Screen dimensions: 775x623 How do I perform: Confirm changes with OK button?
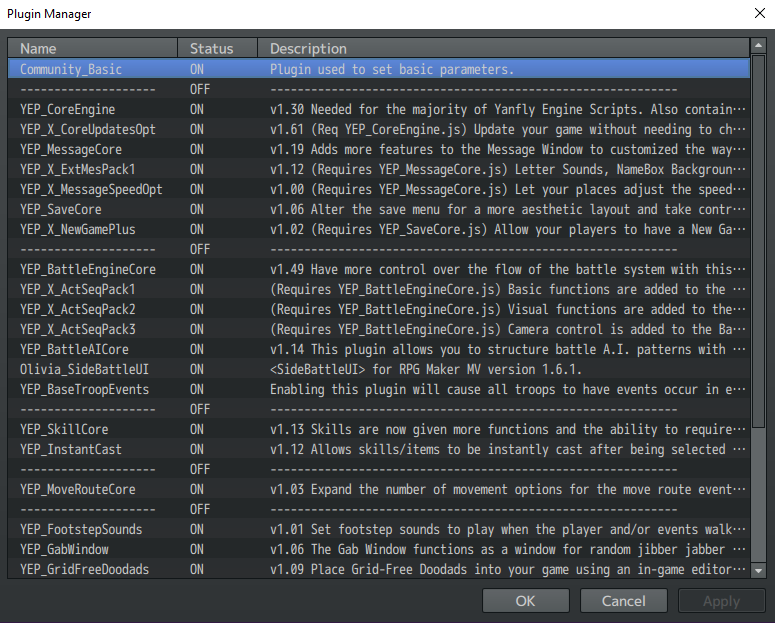(525, 601)
